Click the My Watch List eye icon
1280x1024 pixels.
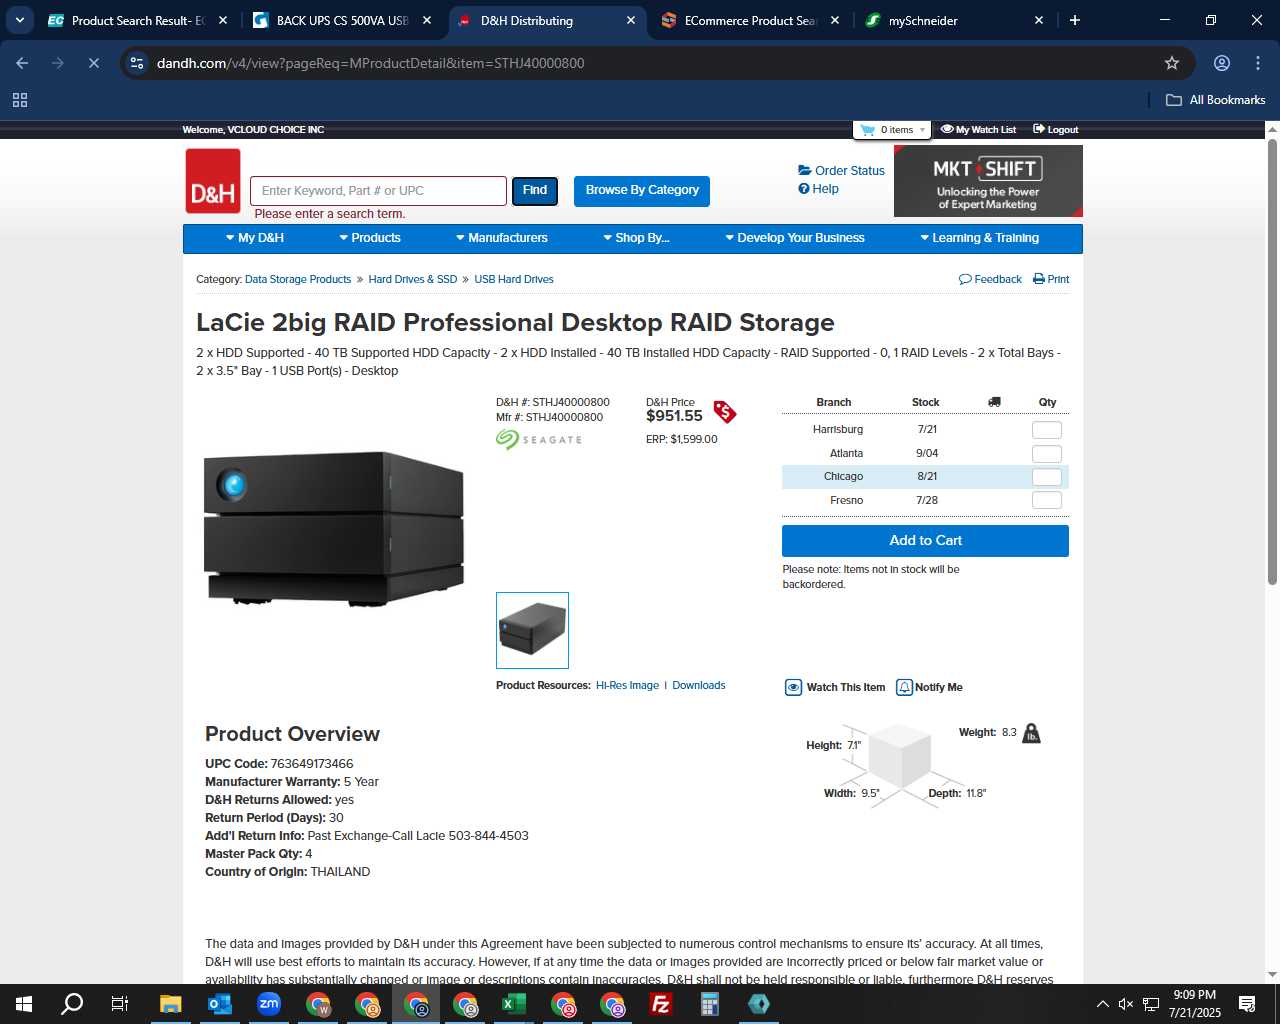click(947, 129)
